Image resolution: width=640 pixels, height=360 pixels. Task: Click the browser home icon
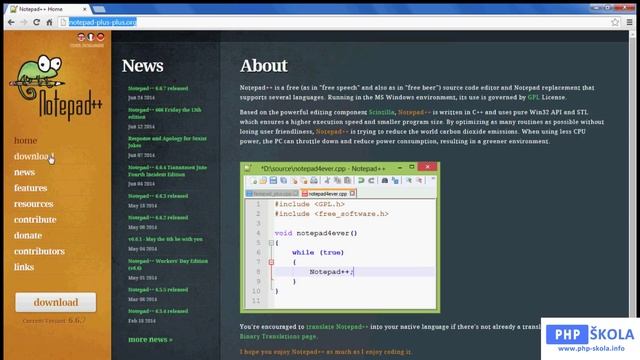point(49,22)
